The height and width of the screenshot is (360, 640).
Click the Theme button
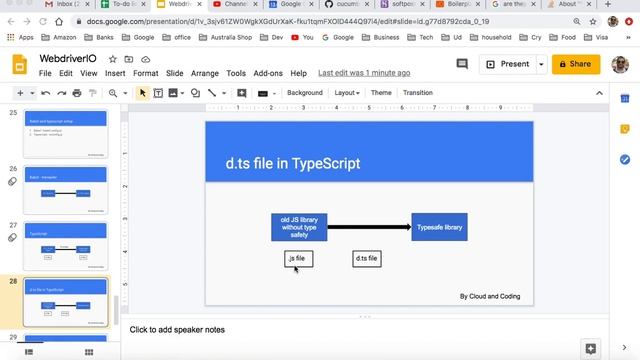tap(381, 93)
